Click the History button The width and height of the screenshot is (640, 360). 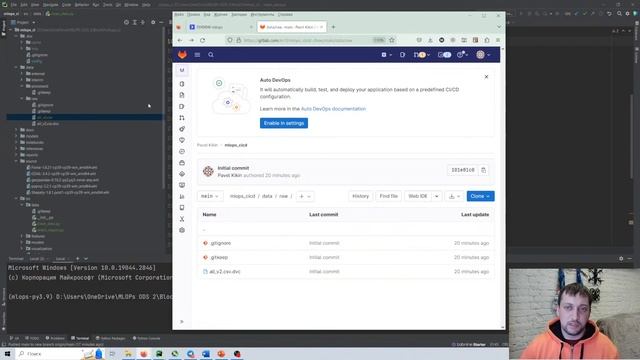pyautogui.click(x=360, y=196)
